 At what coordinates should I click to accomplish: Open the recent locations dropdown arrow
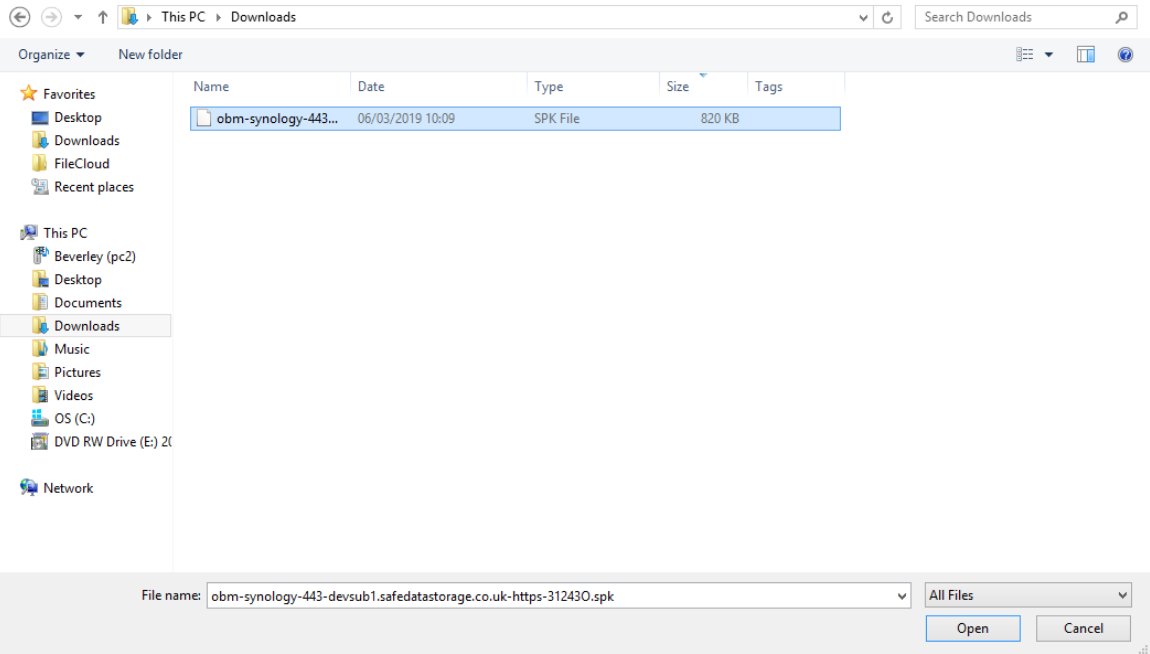click(x=78, y=17)
